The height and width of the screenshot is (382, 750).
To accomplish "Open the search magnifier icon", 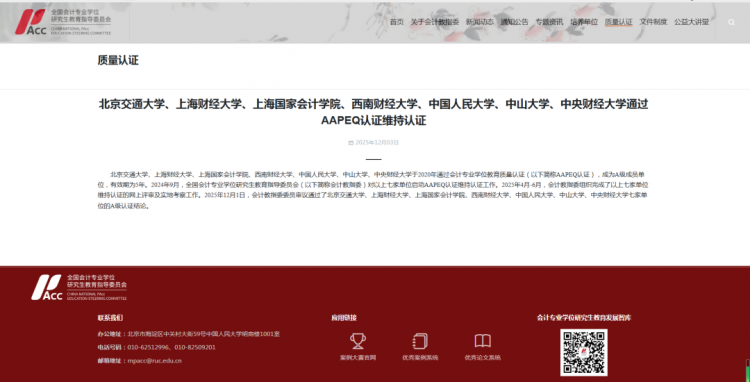I will point(731,22).
